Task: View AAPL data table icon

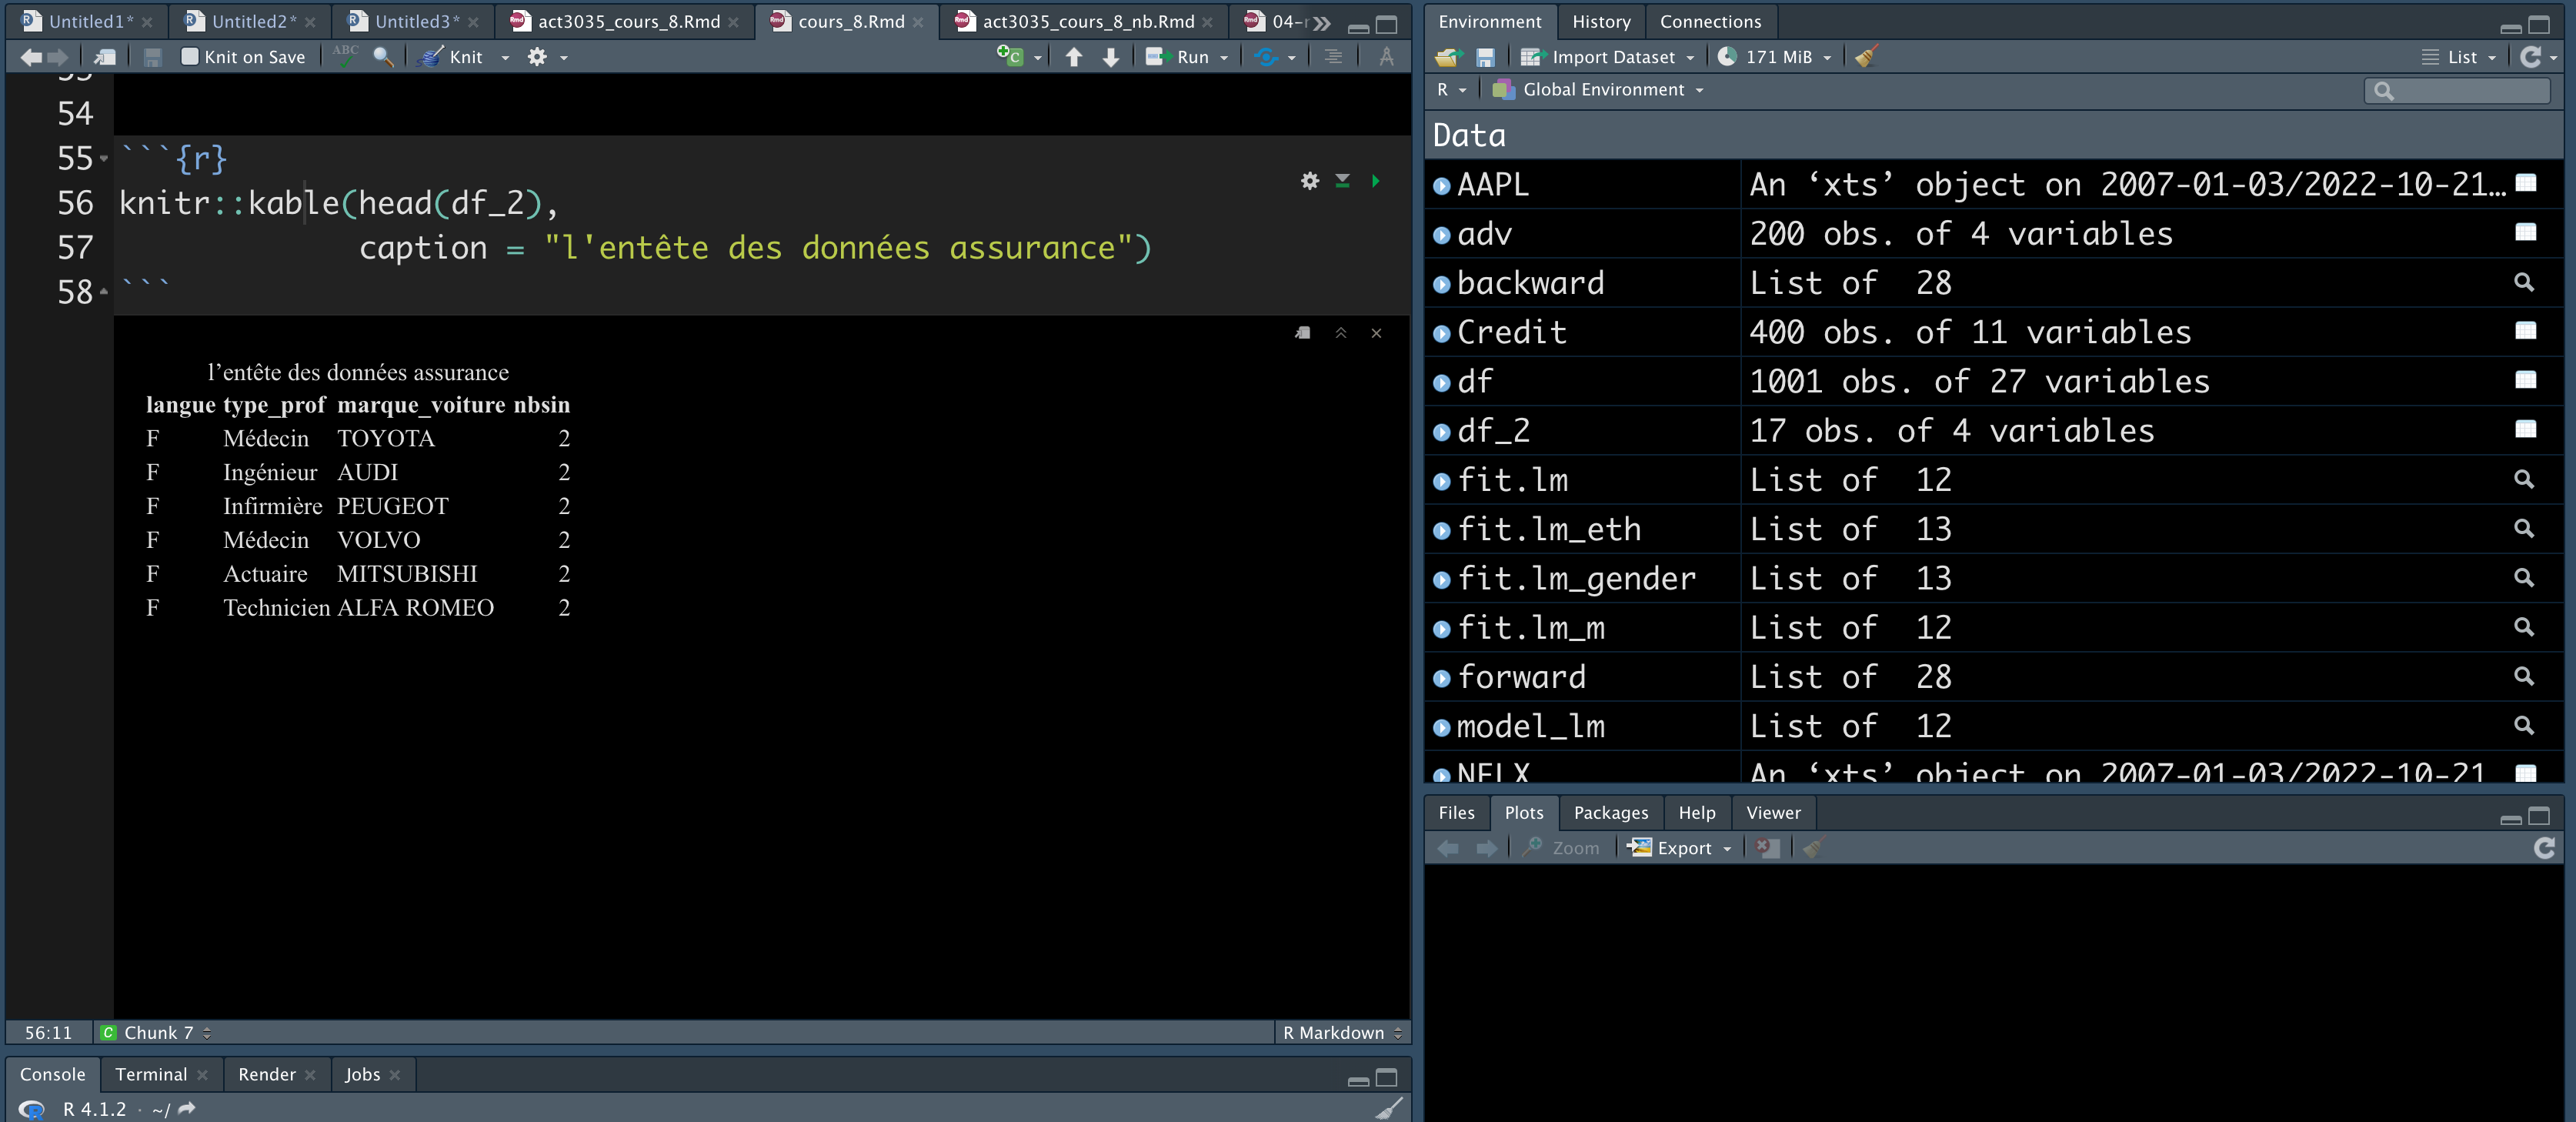Action: point(2525,183)
